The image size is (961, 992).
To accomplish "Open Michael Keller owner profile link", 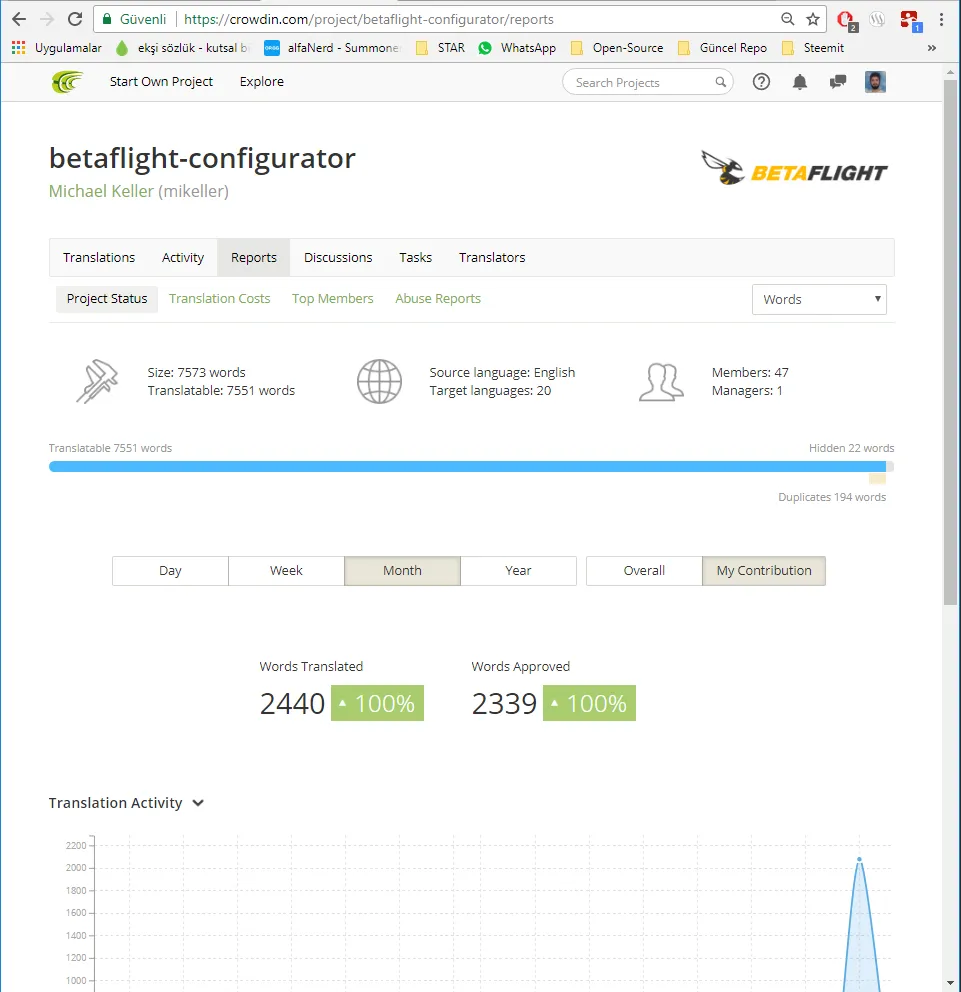I will 101,191.
